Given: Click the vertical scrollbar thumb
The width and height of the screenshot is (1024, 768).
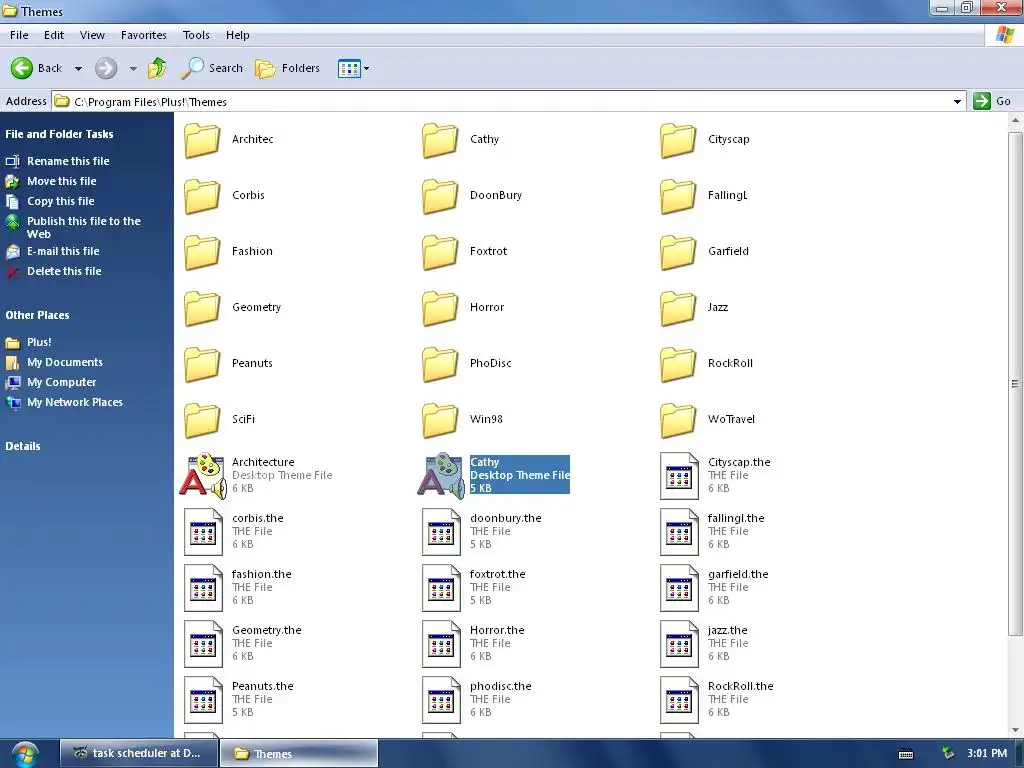Looking at the screenshot, I should 1015,384.
